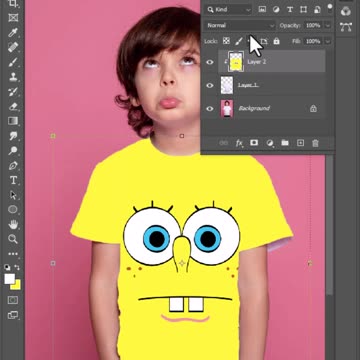The height and width of the screenshot is (360, 360).
Task: Select the Zoom magnifier tool
Action: (13, 239)
